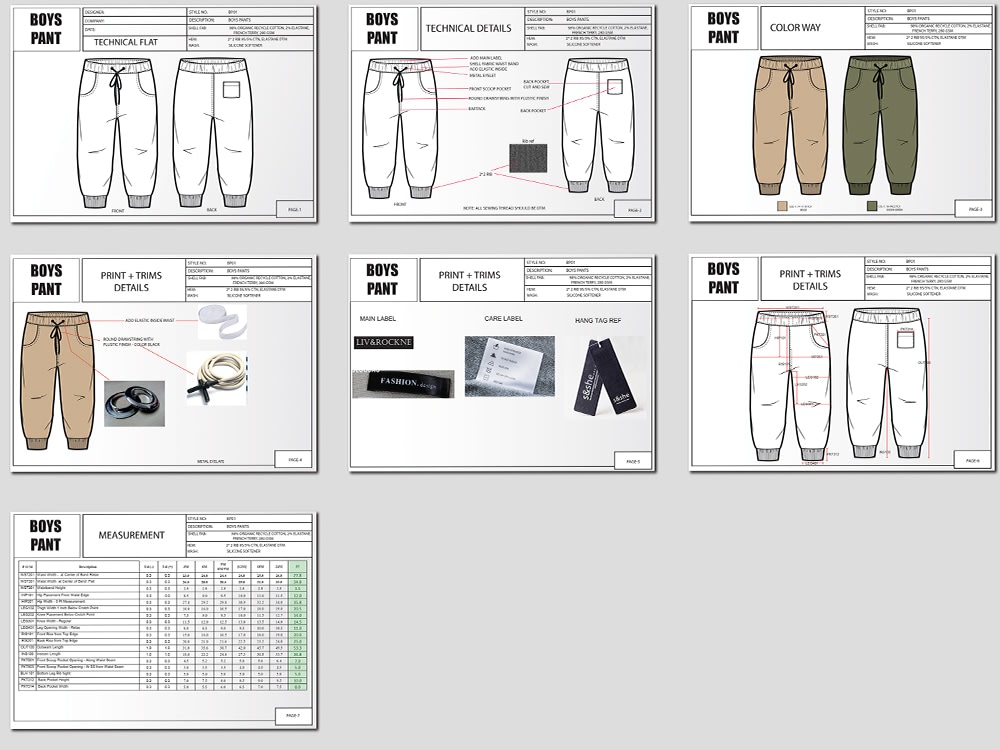
Task: Click the PAGE-1 box
Action: [295, 209]
